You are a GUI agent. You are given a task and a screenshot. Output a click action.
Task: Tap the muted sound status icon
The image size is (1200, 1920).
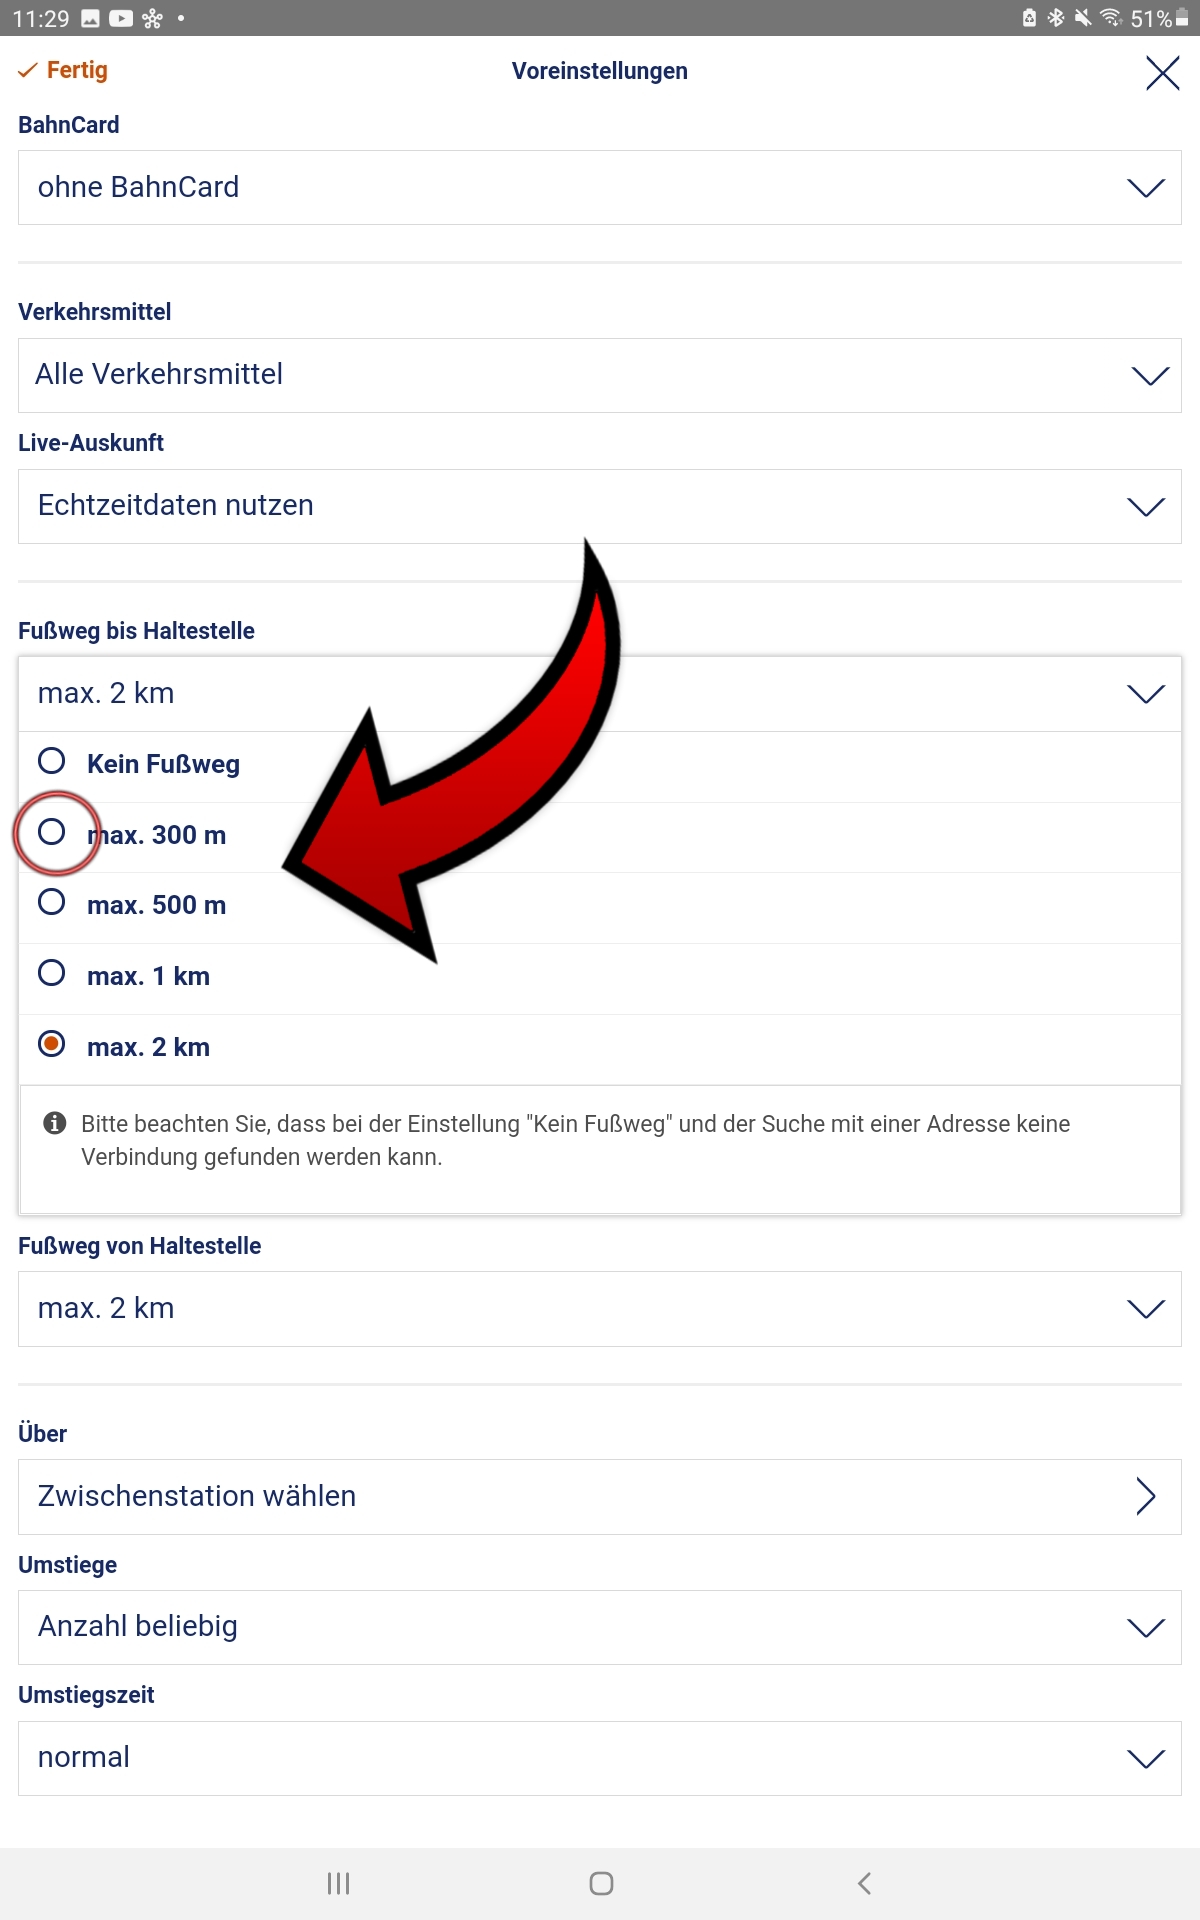tap(1082, 18)
